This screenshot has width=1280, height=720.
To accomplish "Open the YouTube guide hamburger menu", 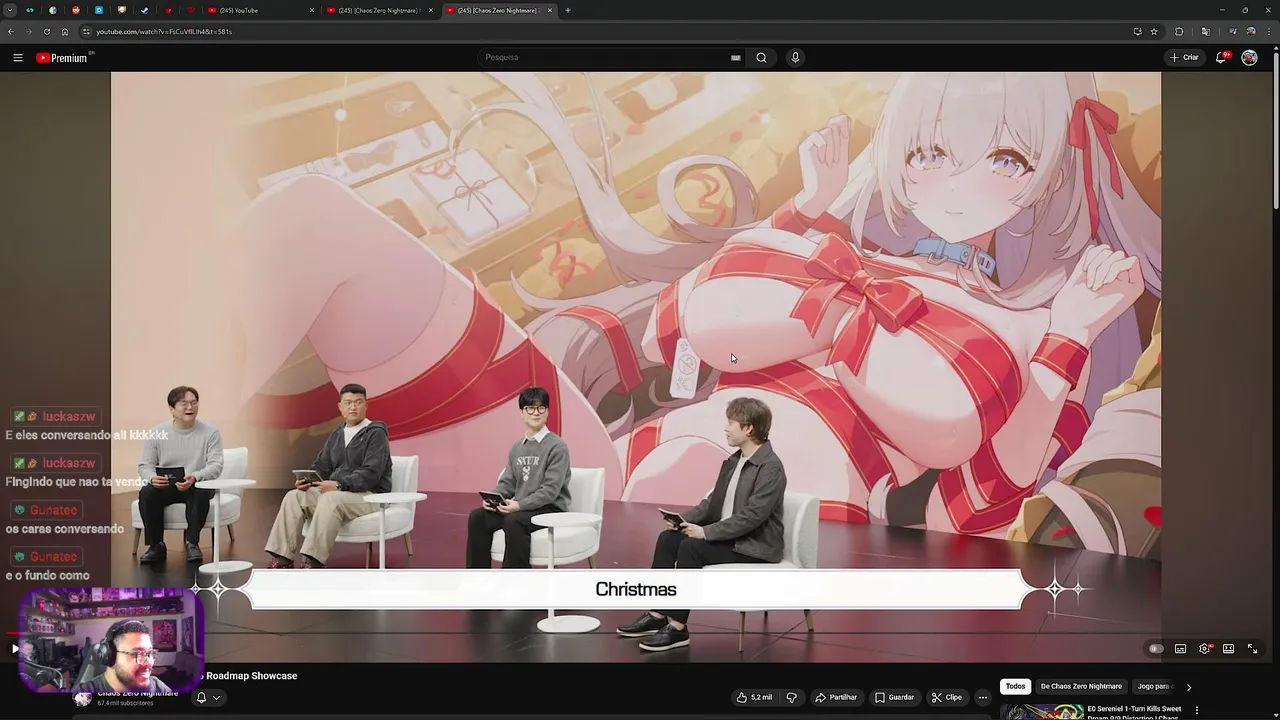I will [x=17, y=58].
